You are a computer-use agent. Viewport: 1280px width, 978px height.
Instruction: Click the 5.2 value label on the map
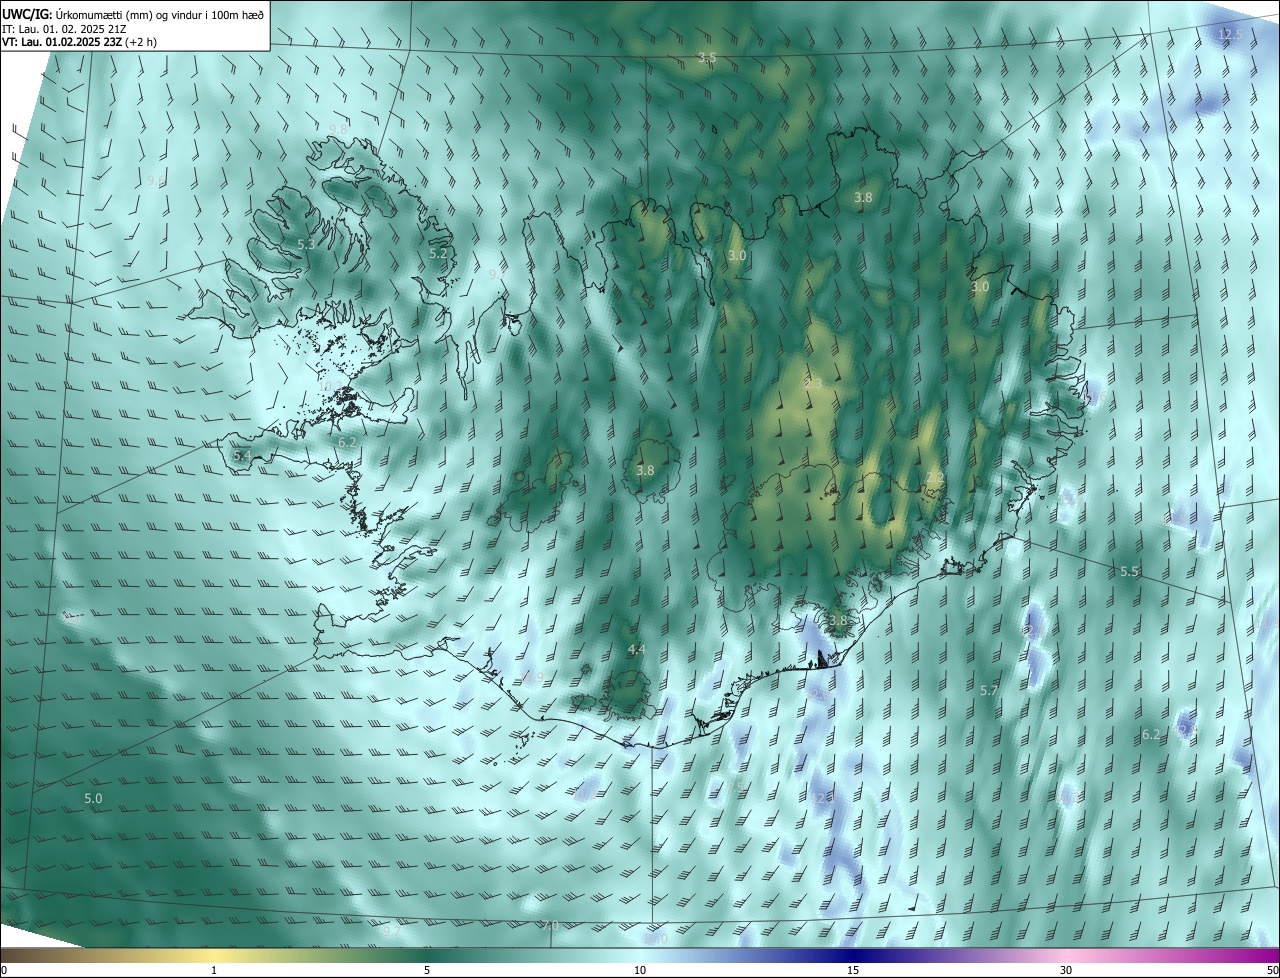pos(438,254)
